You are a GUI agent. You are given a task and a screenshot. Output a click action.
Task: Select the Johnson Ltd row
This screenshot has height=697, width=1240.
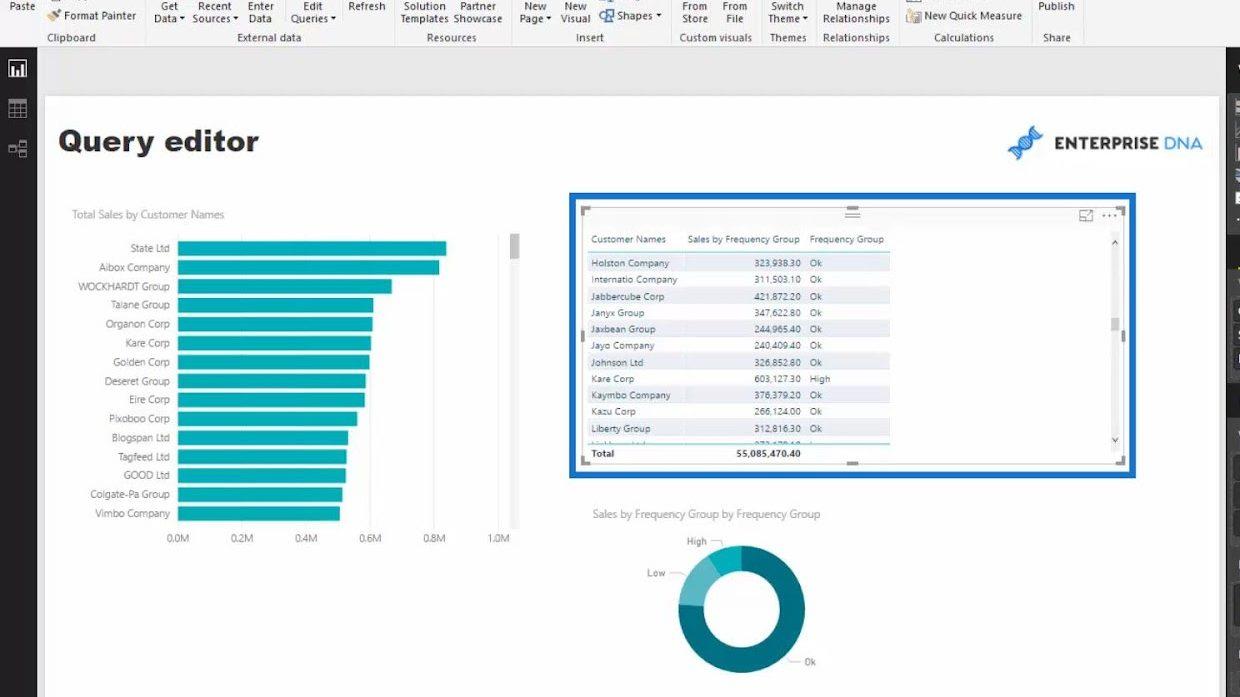[x=738, y=362]
